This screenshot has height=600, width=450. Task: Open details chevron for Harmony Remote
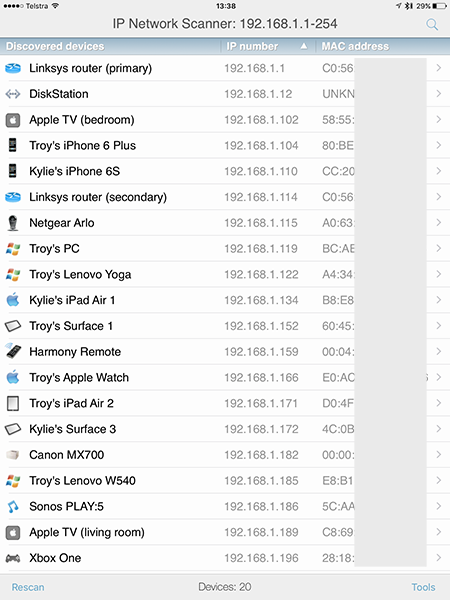click(x=439, y=352)
